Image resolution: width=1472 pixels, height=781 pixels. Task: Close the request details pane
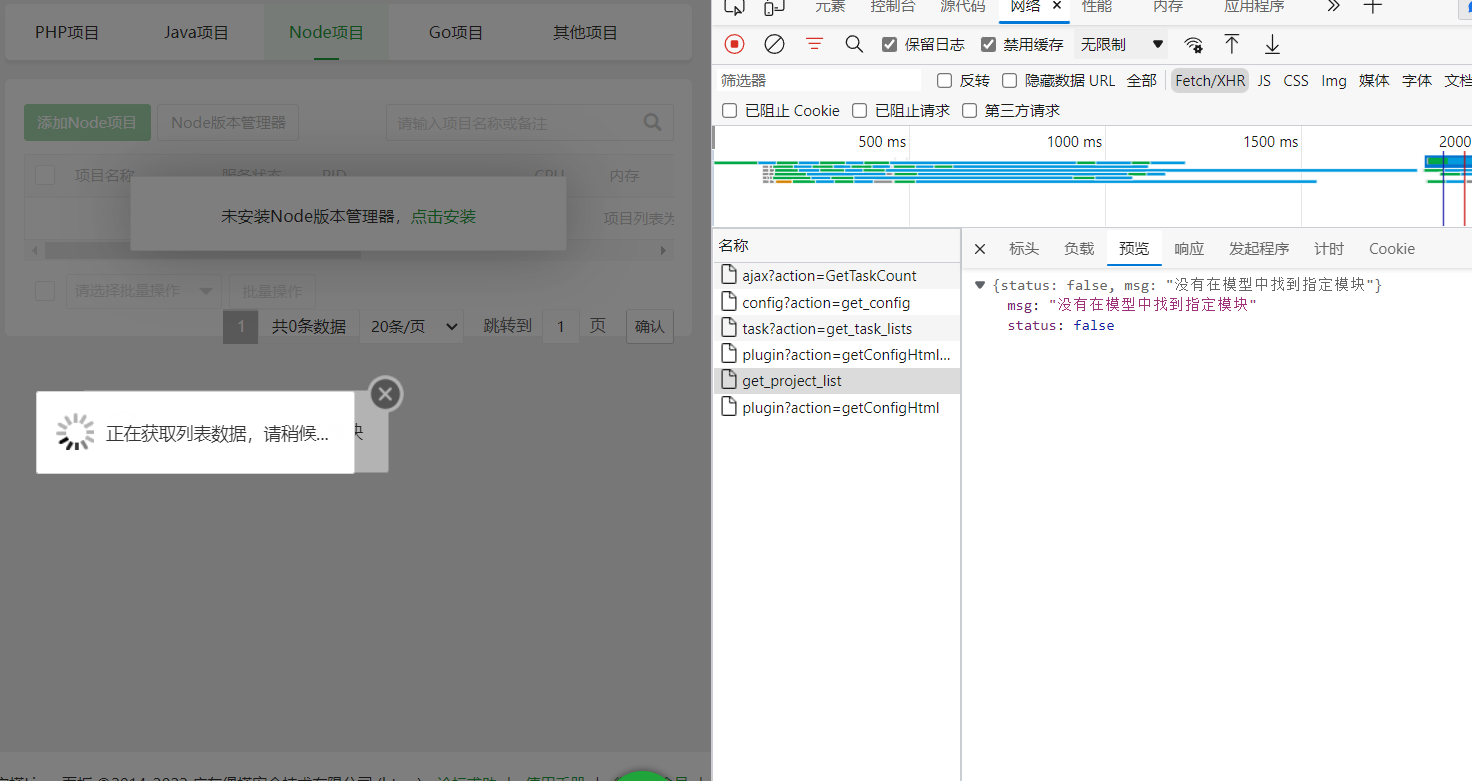[980, 249]
